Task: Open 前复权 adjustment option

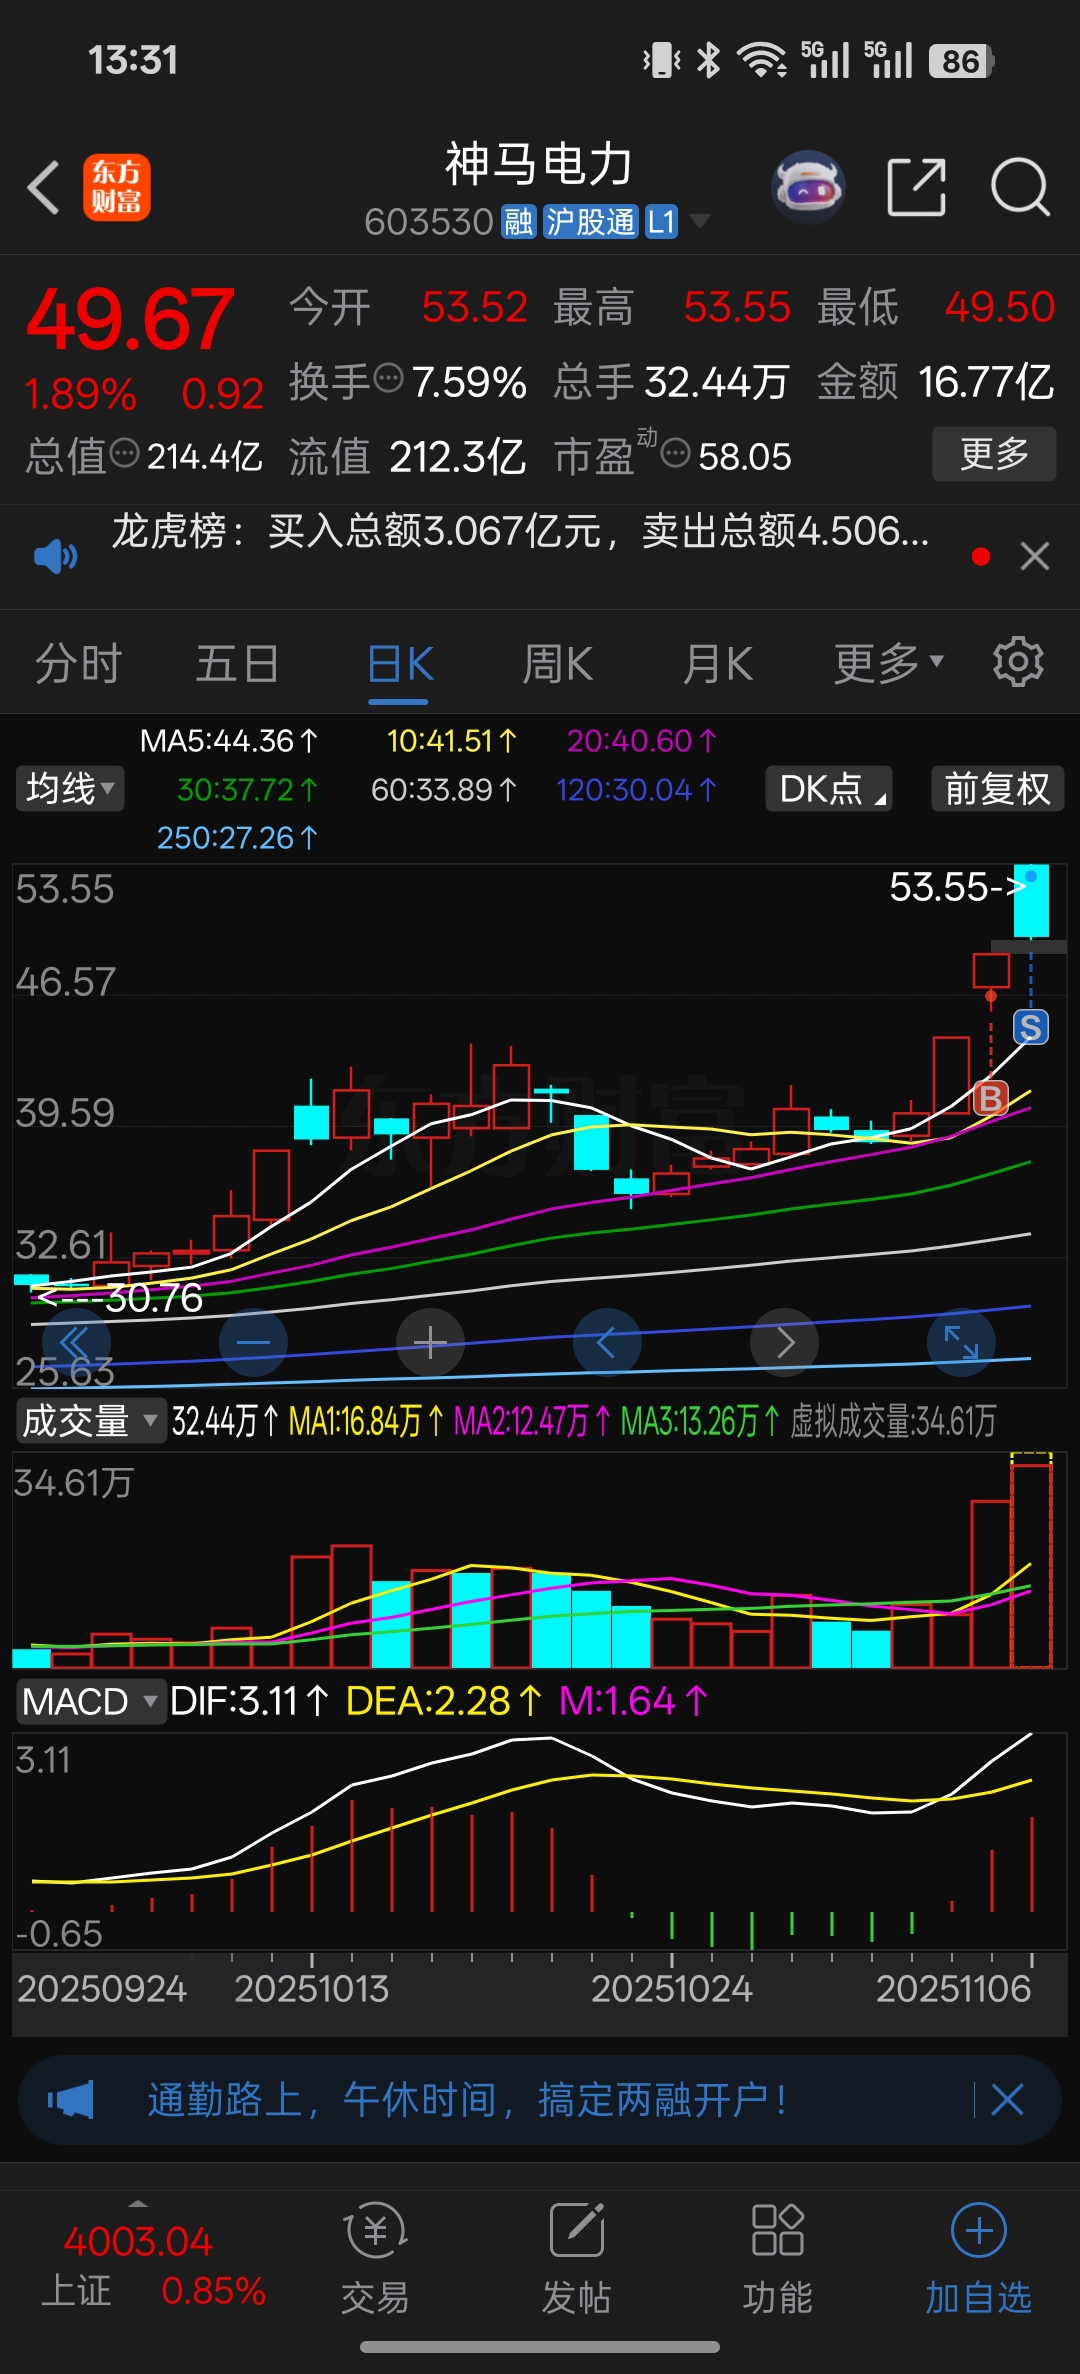Action: [x=997, y=789]
